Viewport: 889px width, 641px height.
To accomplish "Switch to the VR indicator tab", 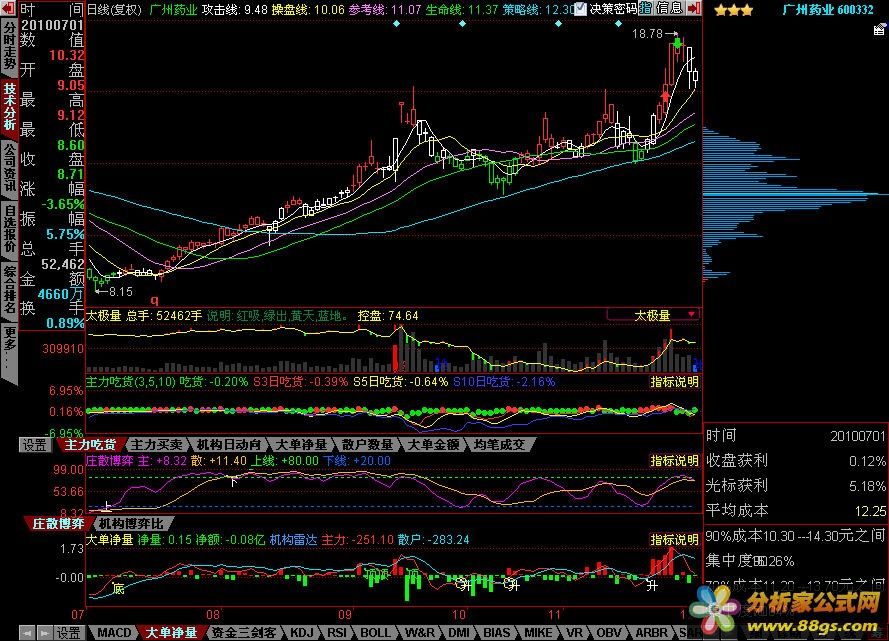I will 574,632.
